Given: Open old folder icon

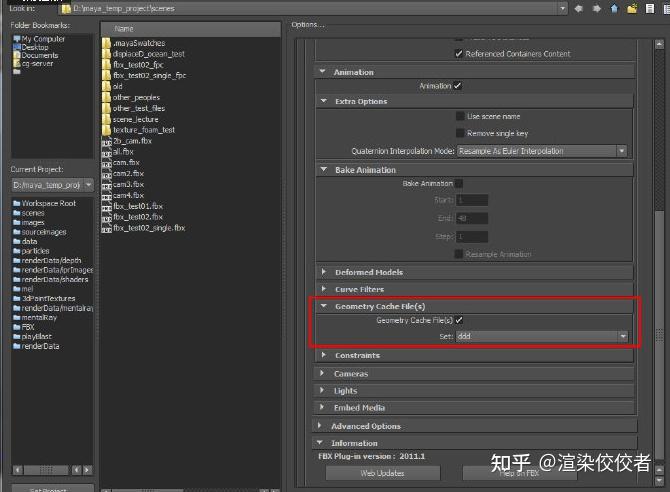Looking at the screenshot, I should click(x=106, y=86).
